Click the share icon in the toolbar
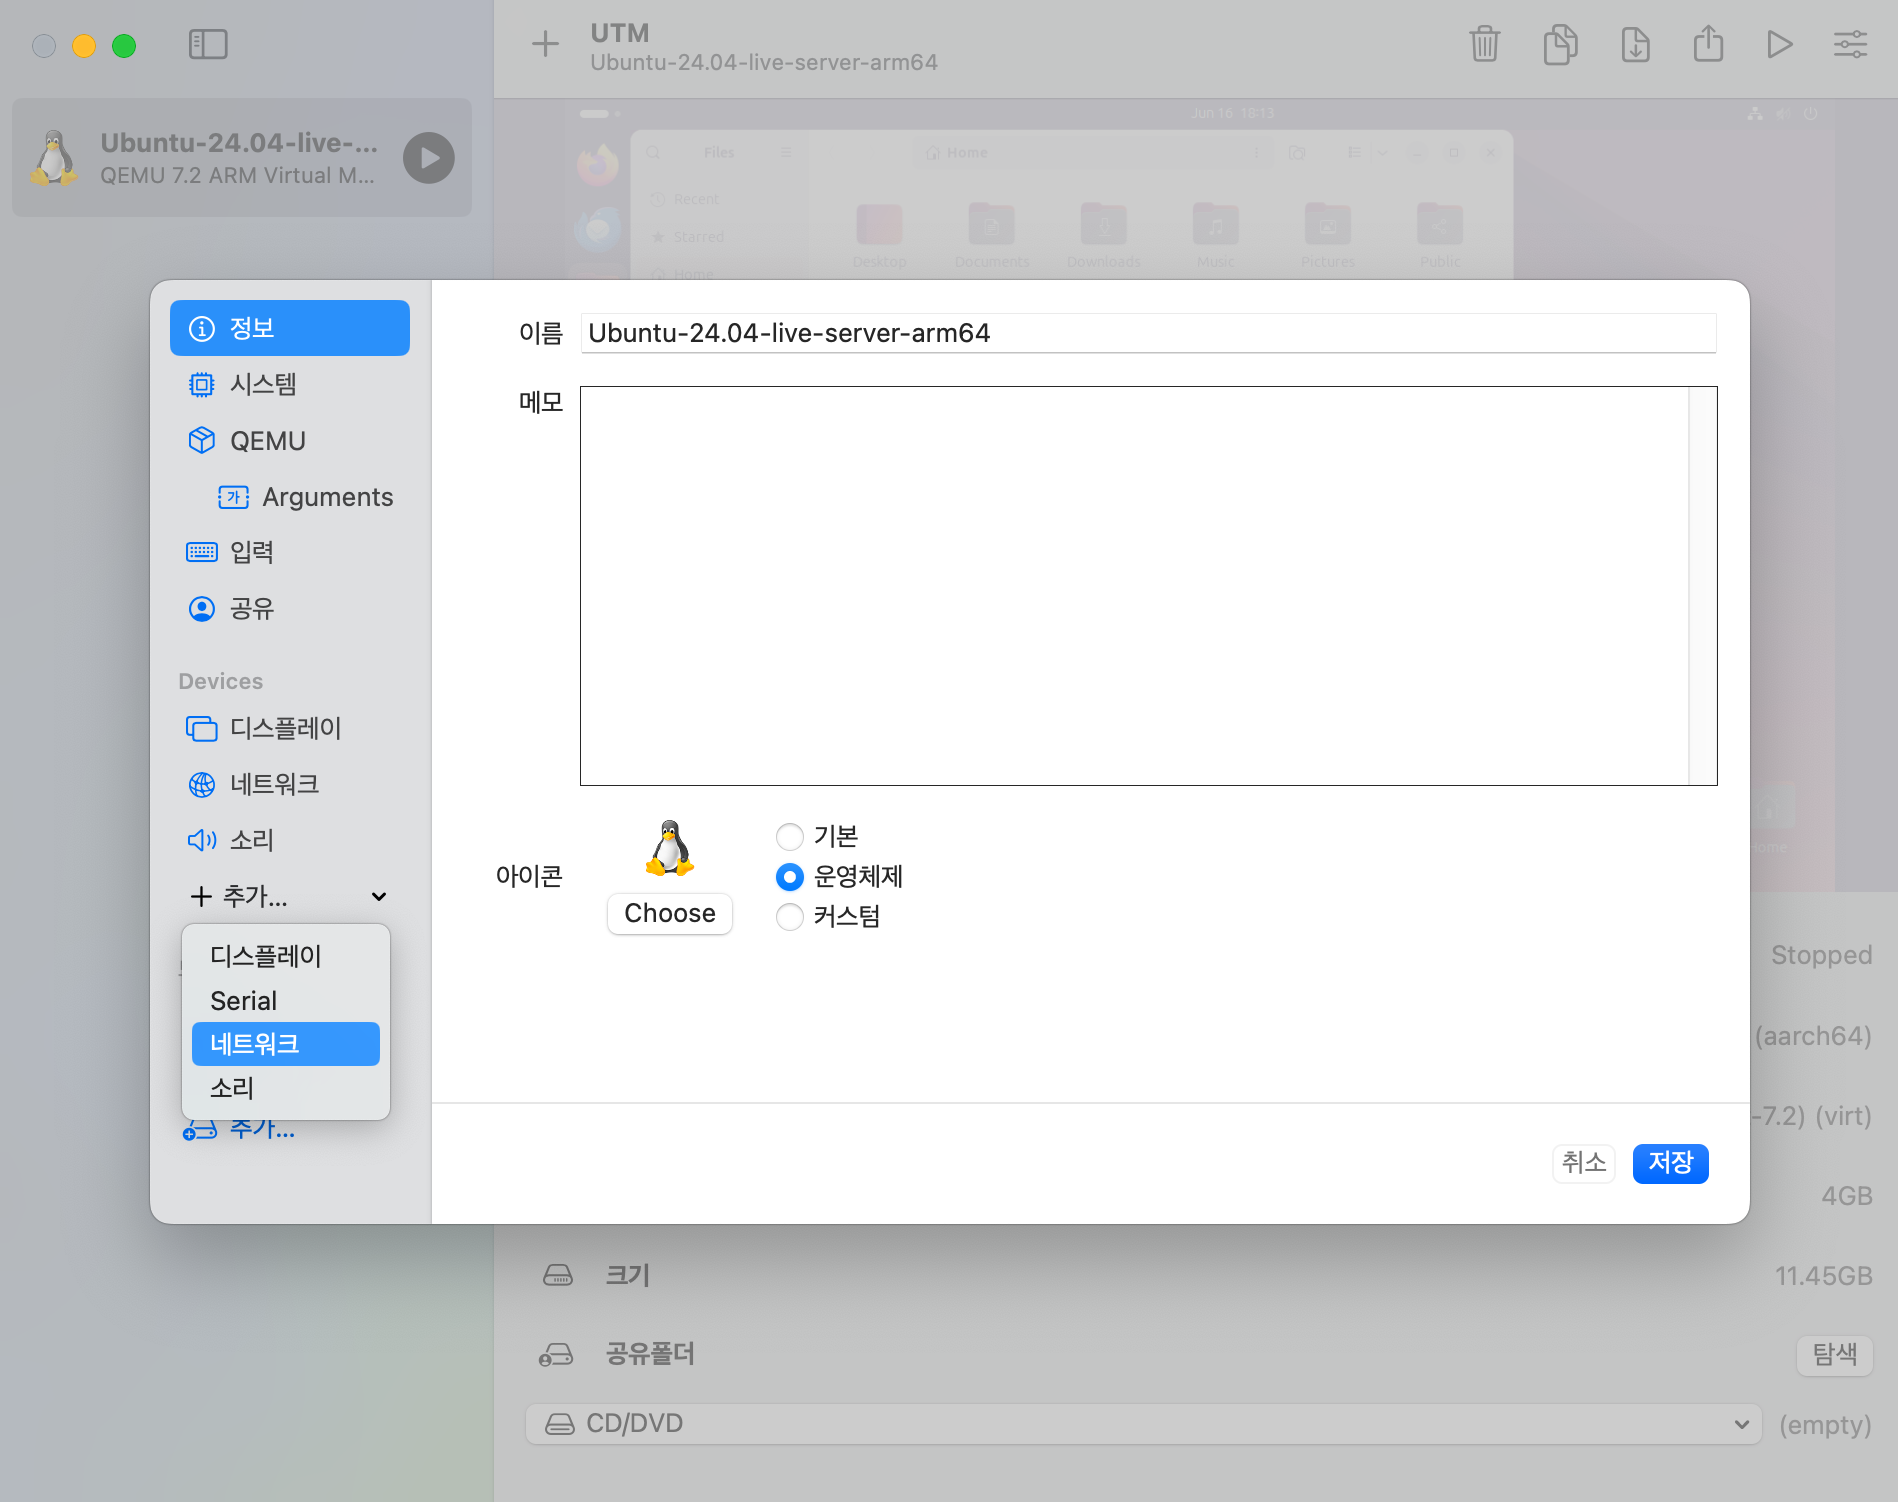This screenshot has height=1502, width=1898. [x=1708, y=45]
